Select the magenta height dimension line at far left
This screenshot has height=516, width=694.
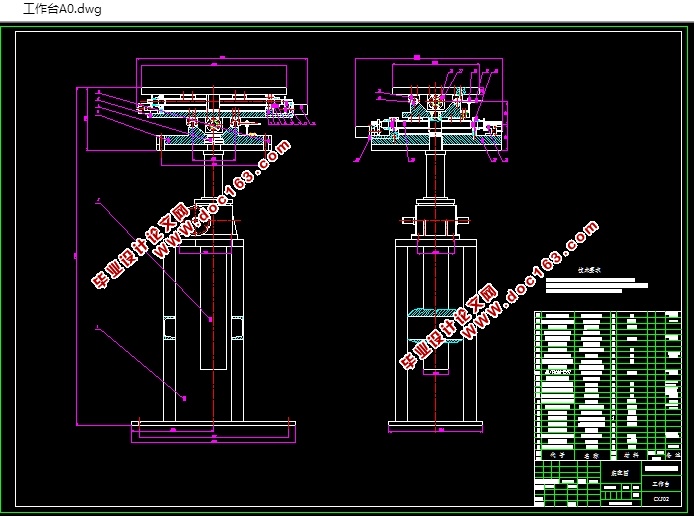(x=77, y=257)
